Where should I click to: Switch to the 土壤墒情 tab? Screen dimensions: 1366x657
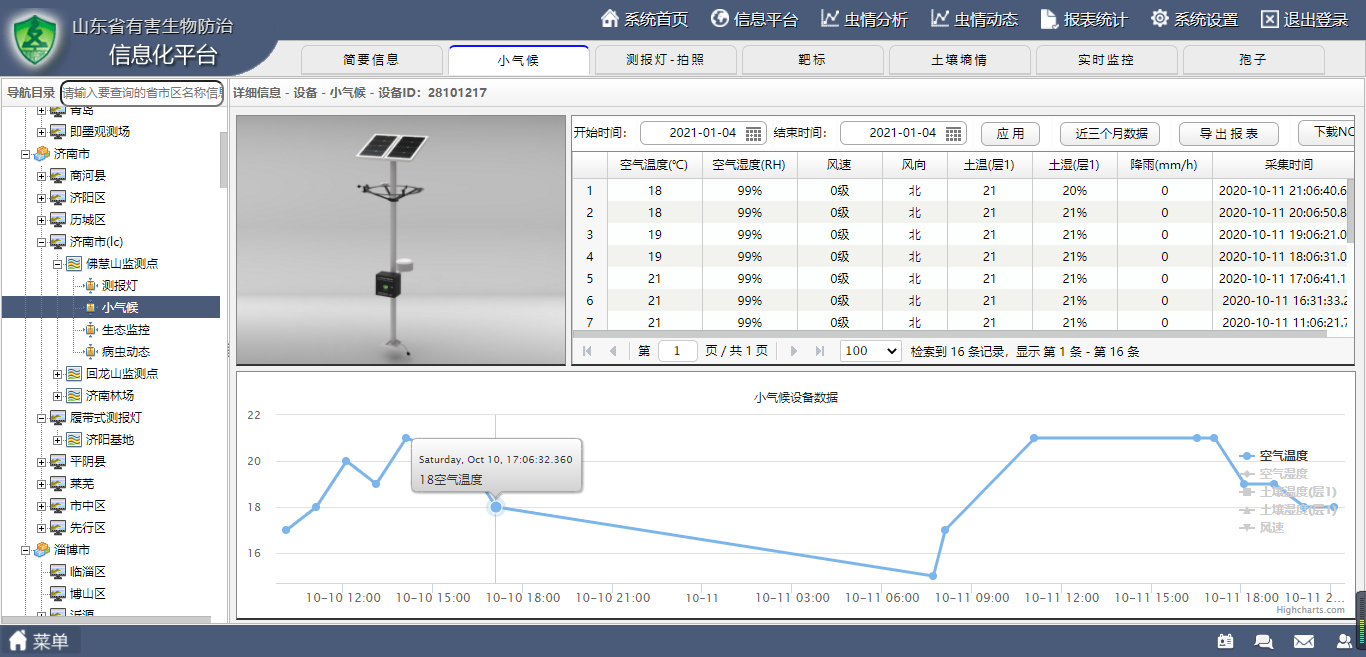pos(958,60)
